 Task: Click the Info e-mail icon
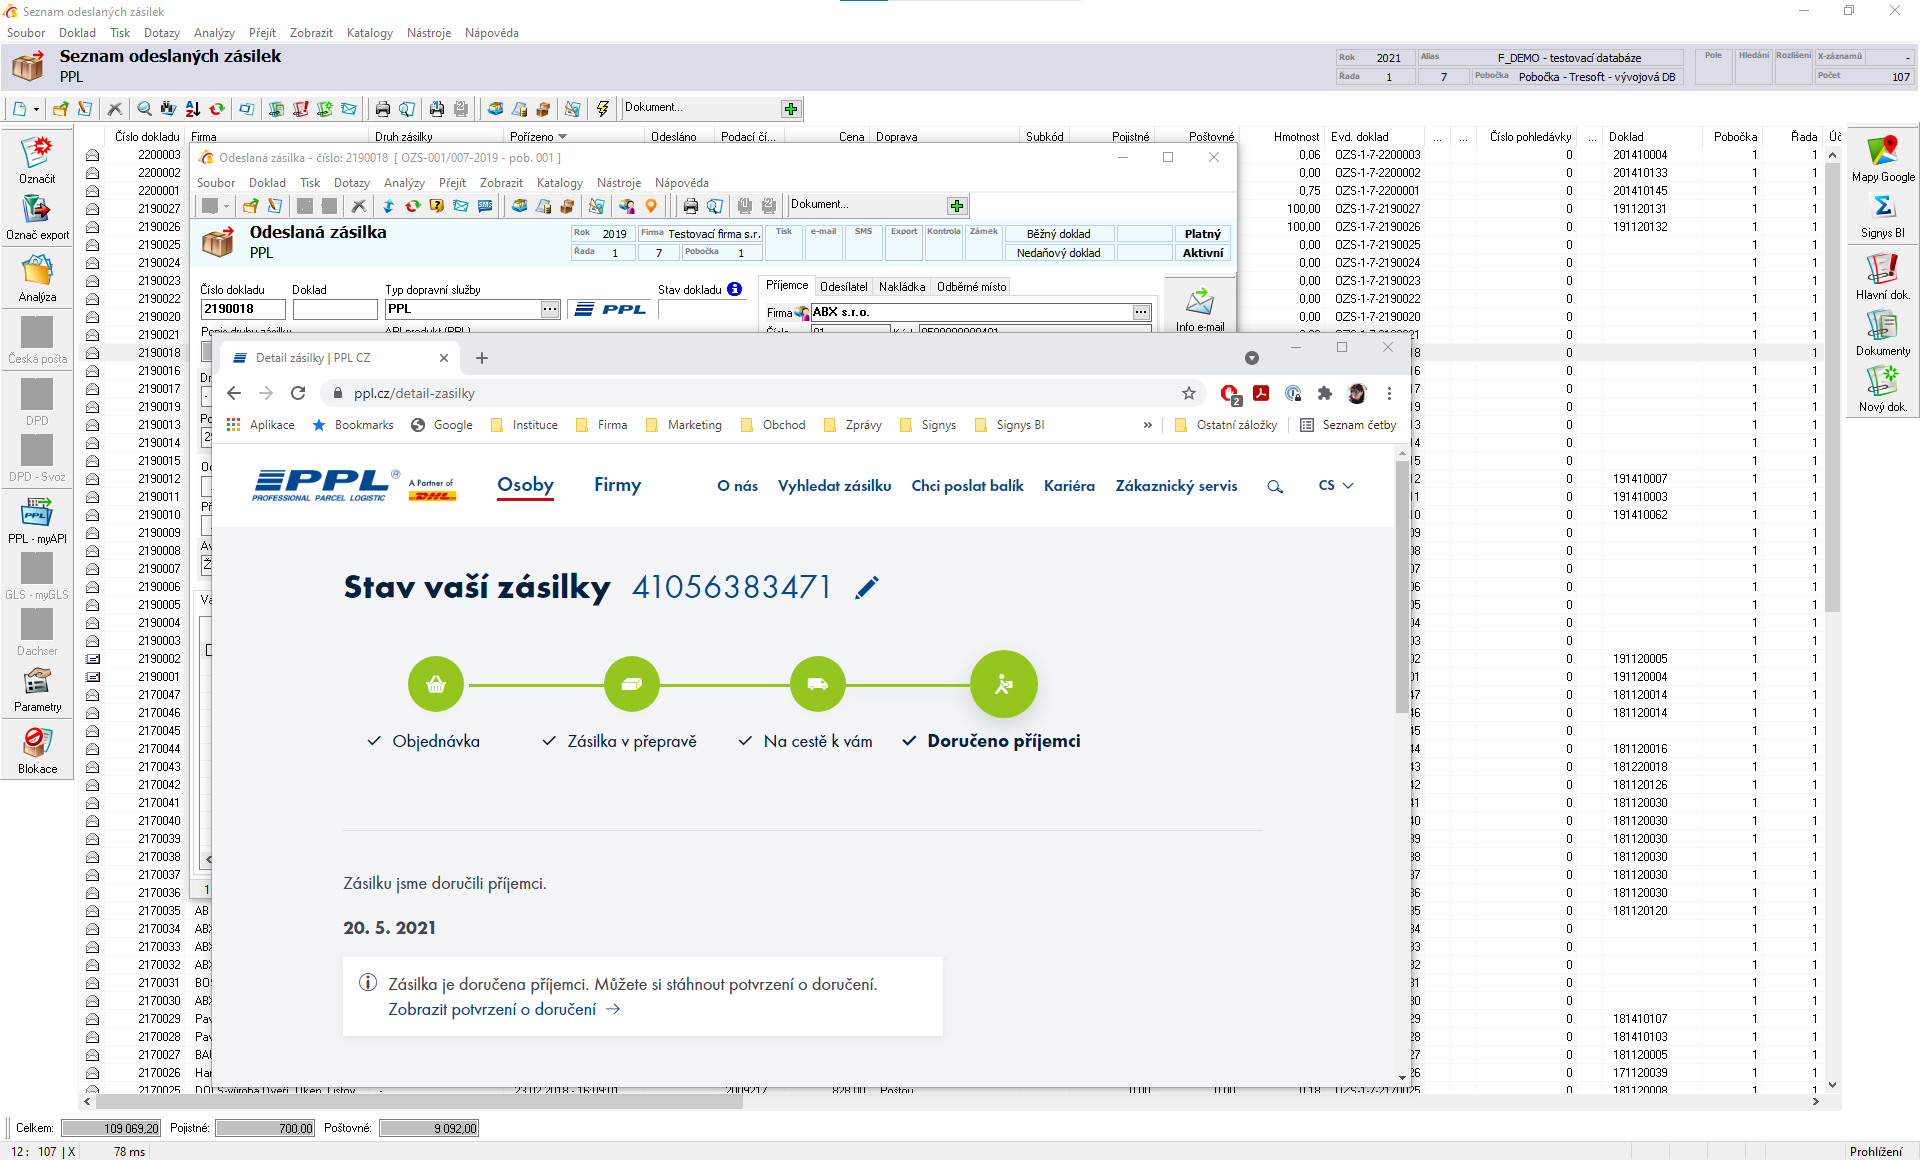1200,309
